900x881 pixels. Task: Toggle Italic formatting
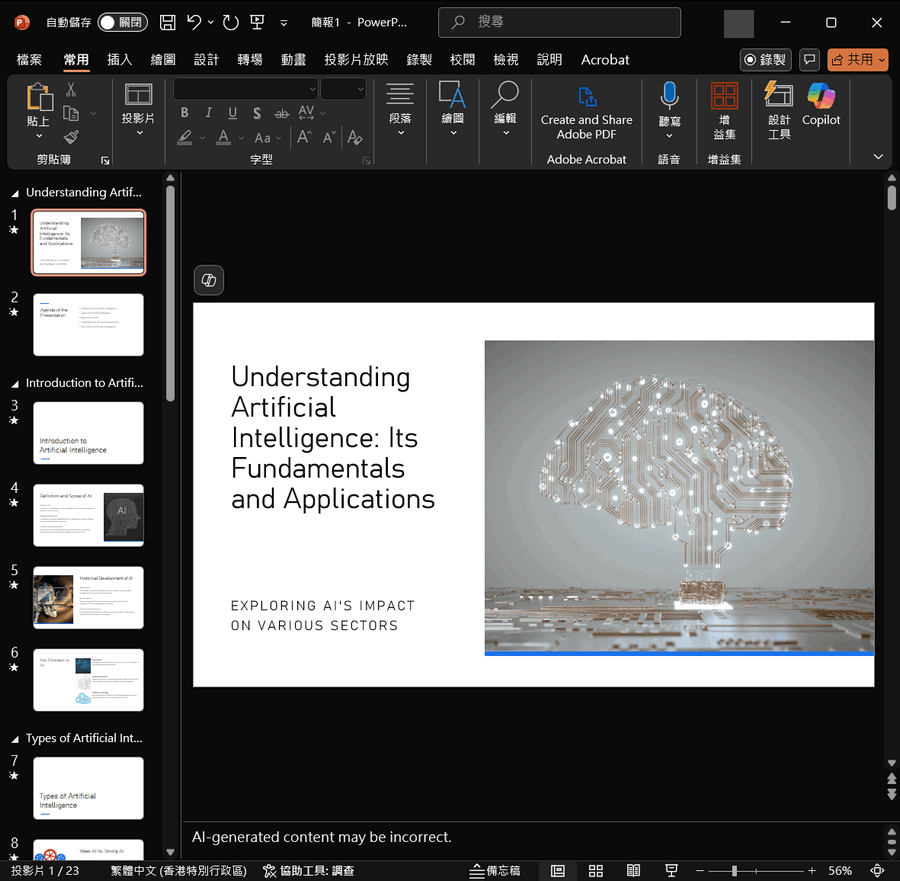click(x=208, y=113)
